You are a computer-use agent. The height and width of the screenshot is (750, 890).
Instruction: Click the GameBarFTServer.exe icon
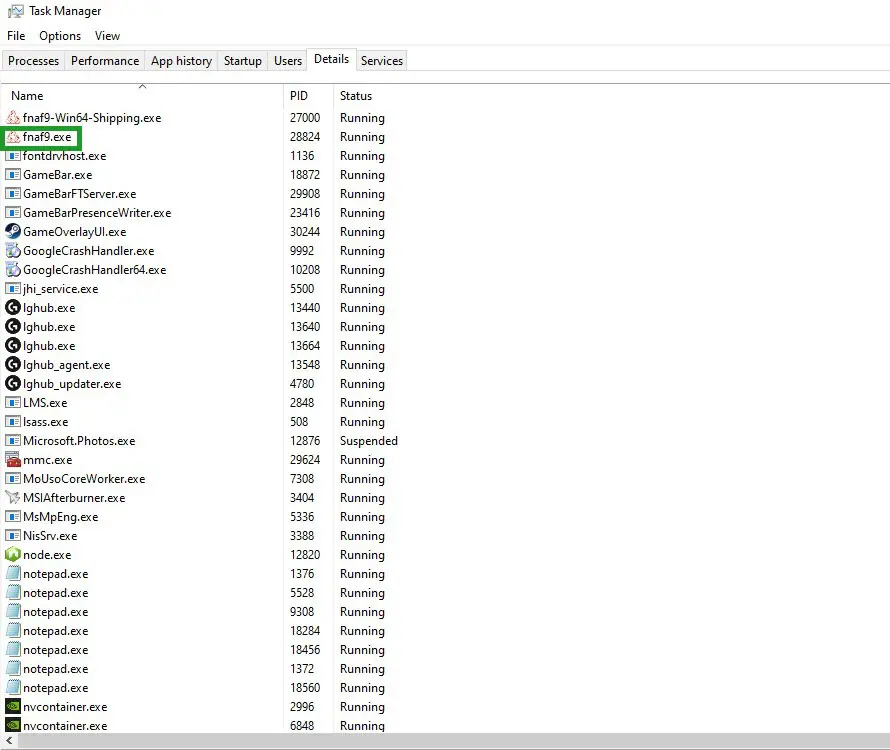(x=13, y=194)
